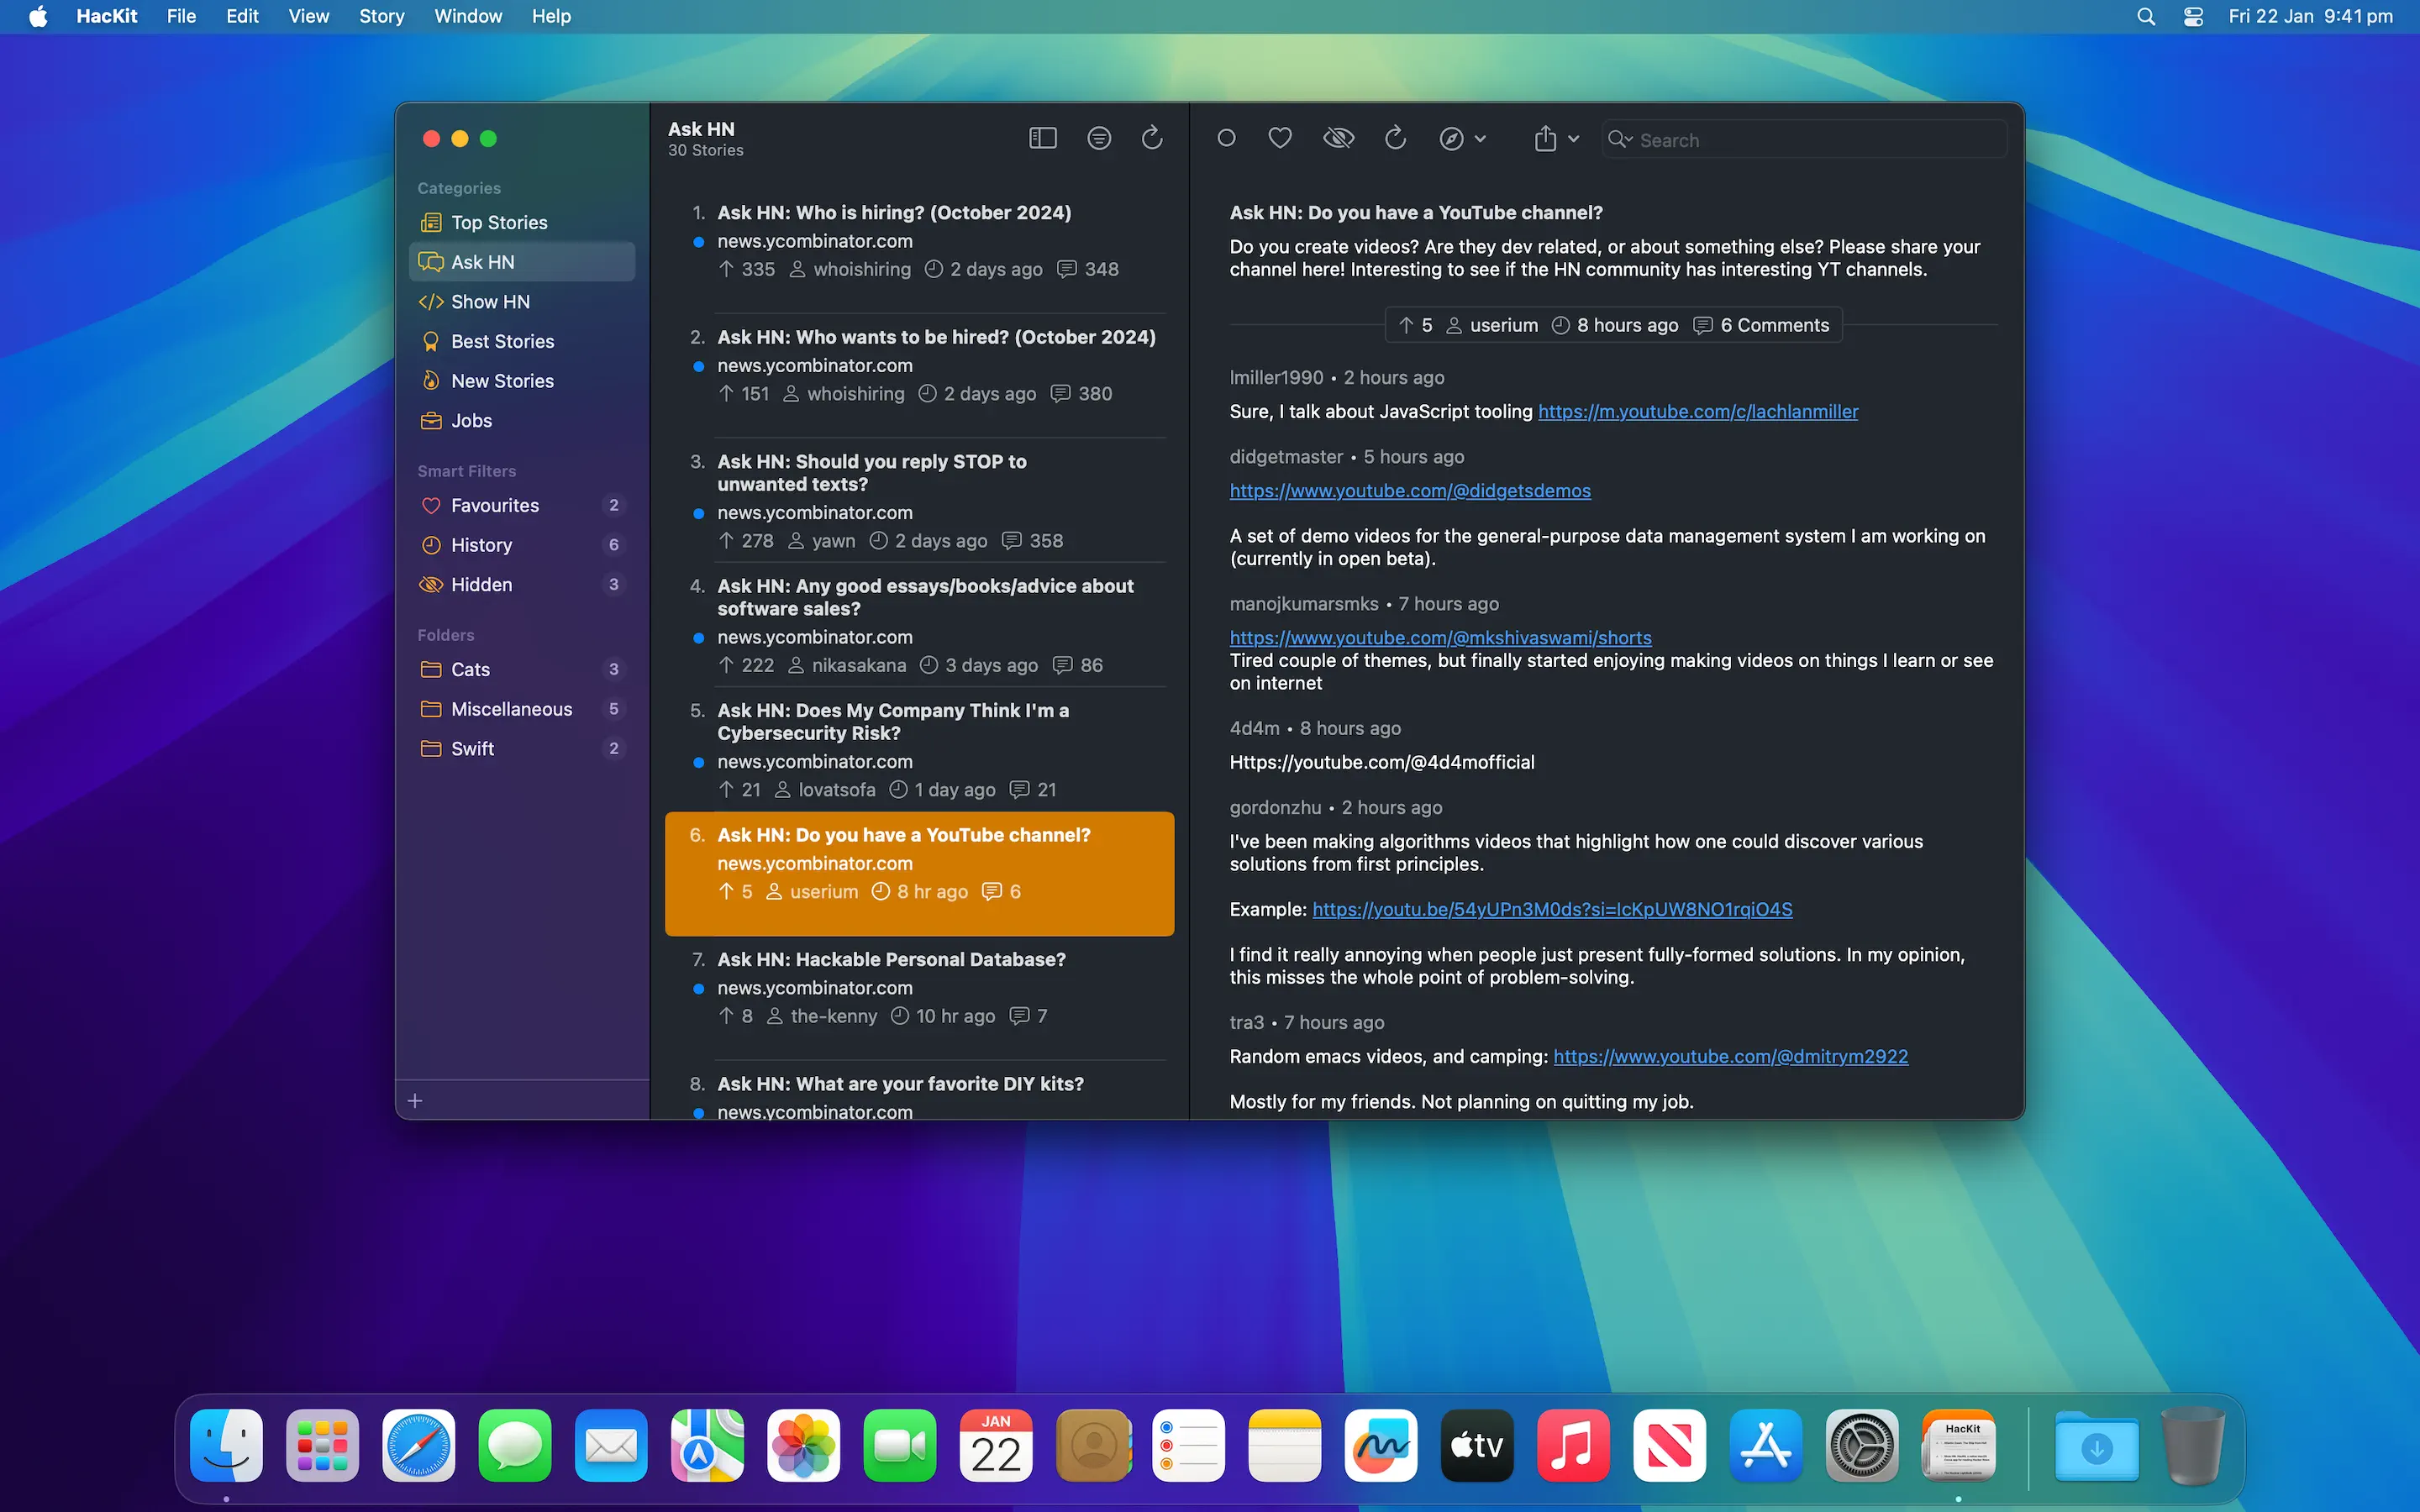Open the View menu
2420x1512 pixels.
308,16
